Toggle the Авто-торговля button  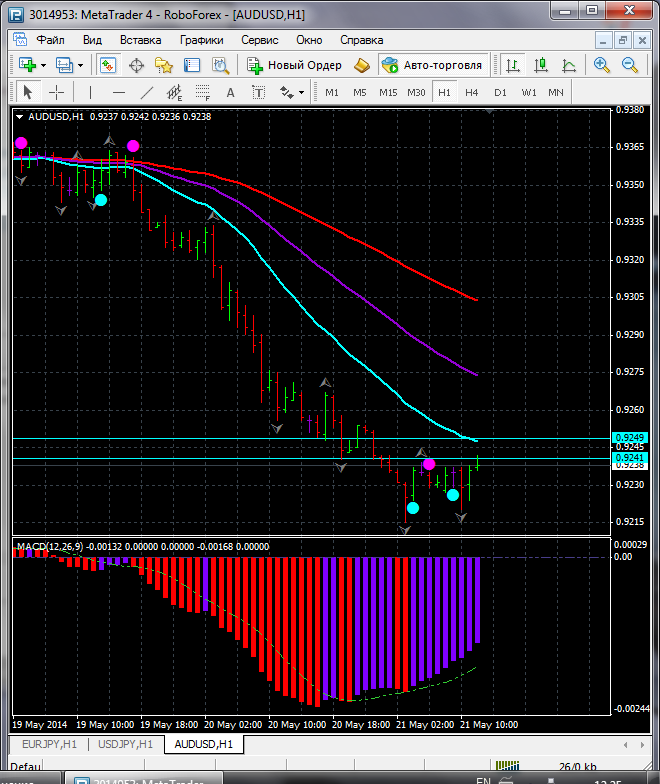(x=433, y=65)
